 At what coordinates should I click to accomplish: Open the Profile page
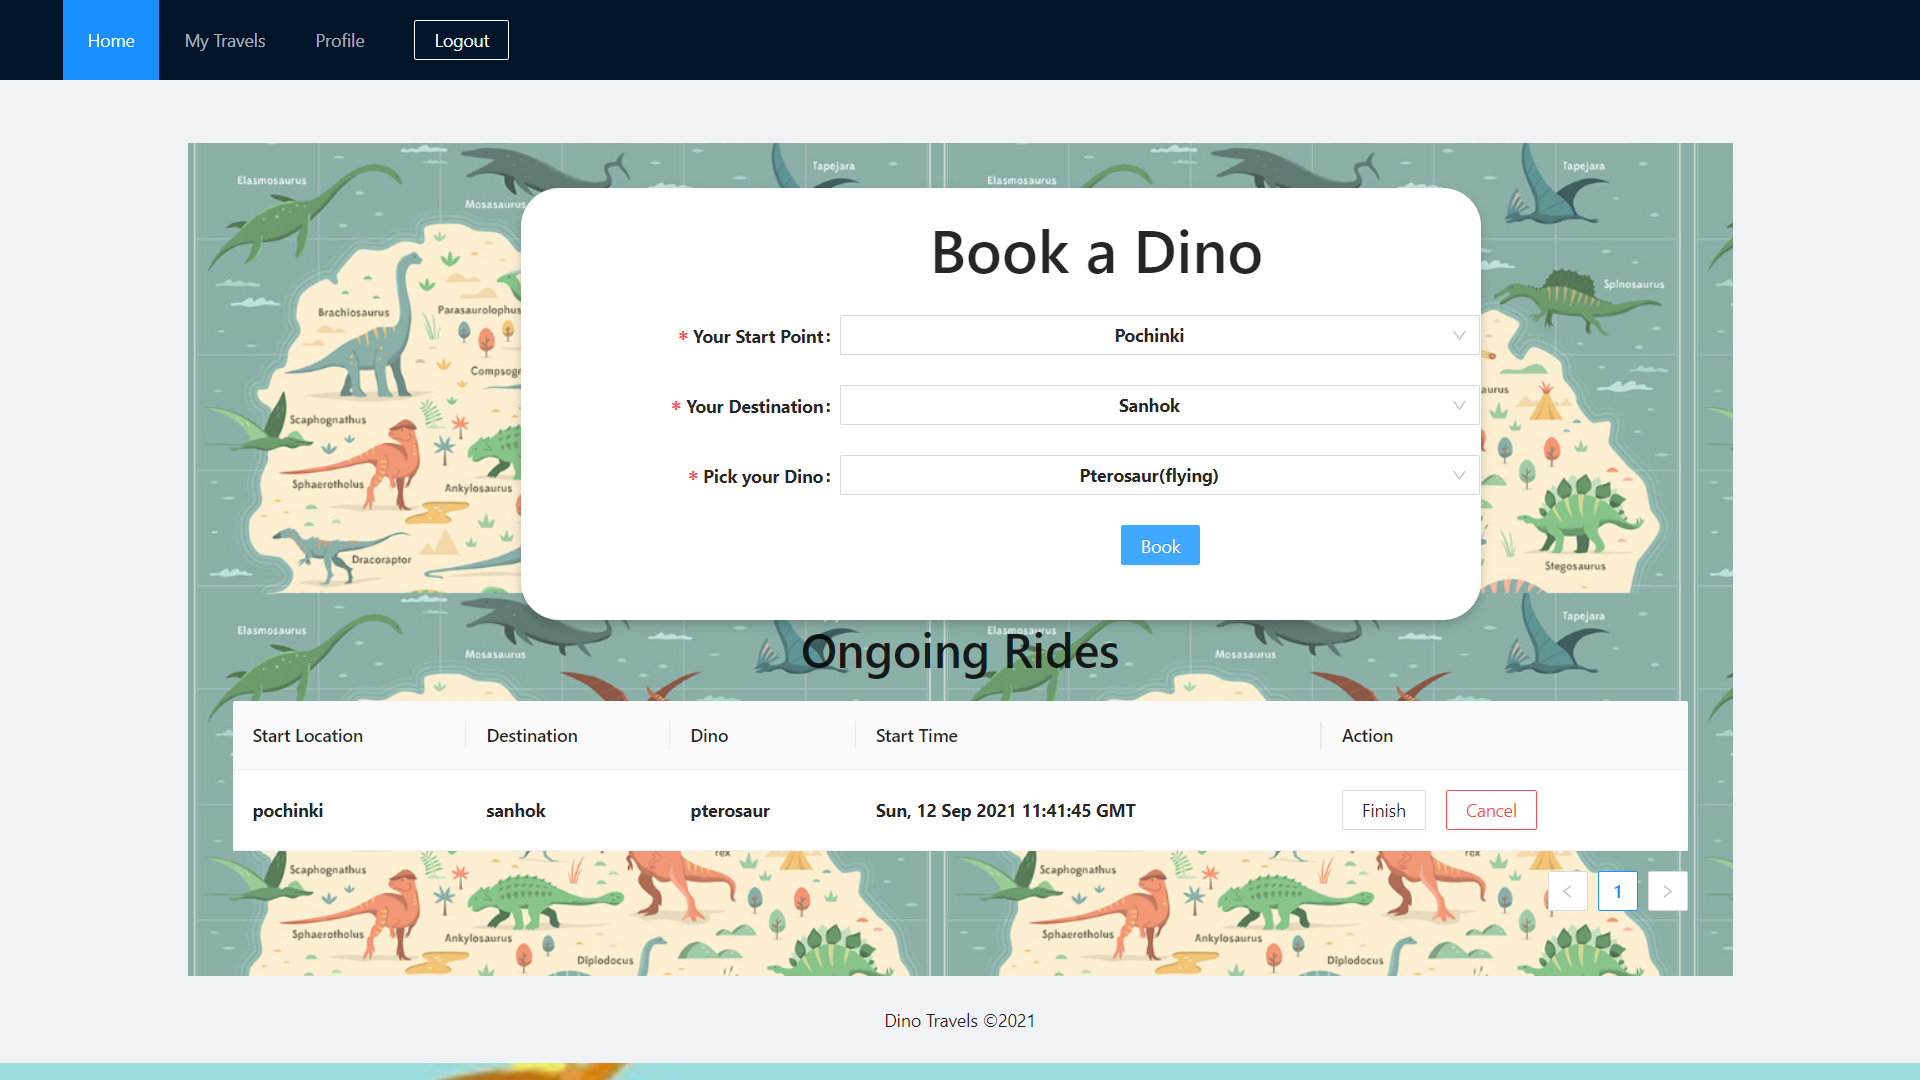point(340,41)
